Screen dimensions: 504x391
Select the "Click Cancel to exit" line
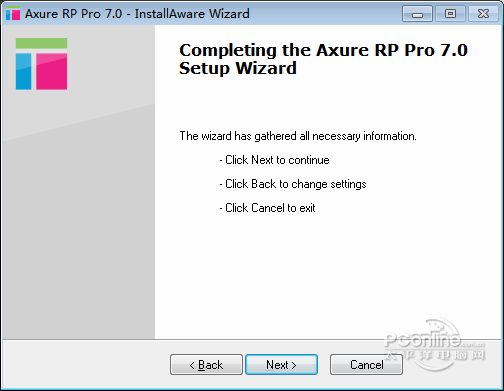click(x=267, y=208)
